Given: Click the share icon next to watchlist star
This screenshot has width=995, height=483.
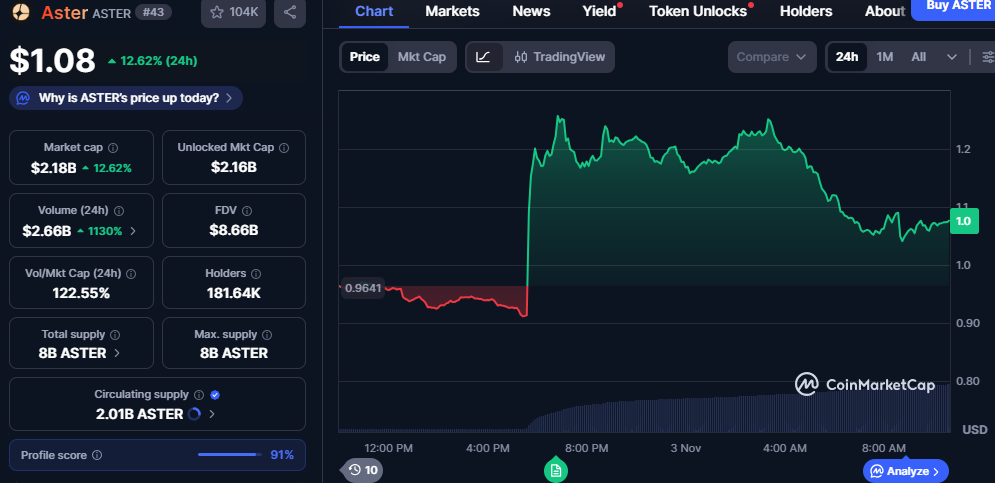Looking at the screenshot, I should point(290,13).
